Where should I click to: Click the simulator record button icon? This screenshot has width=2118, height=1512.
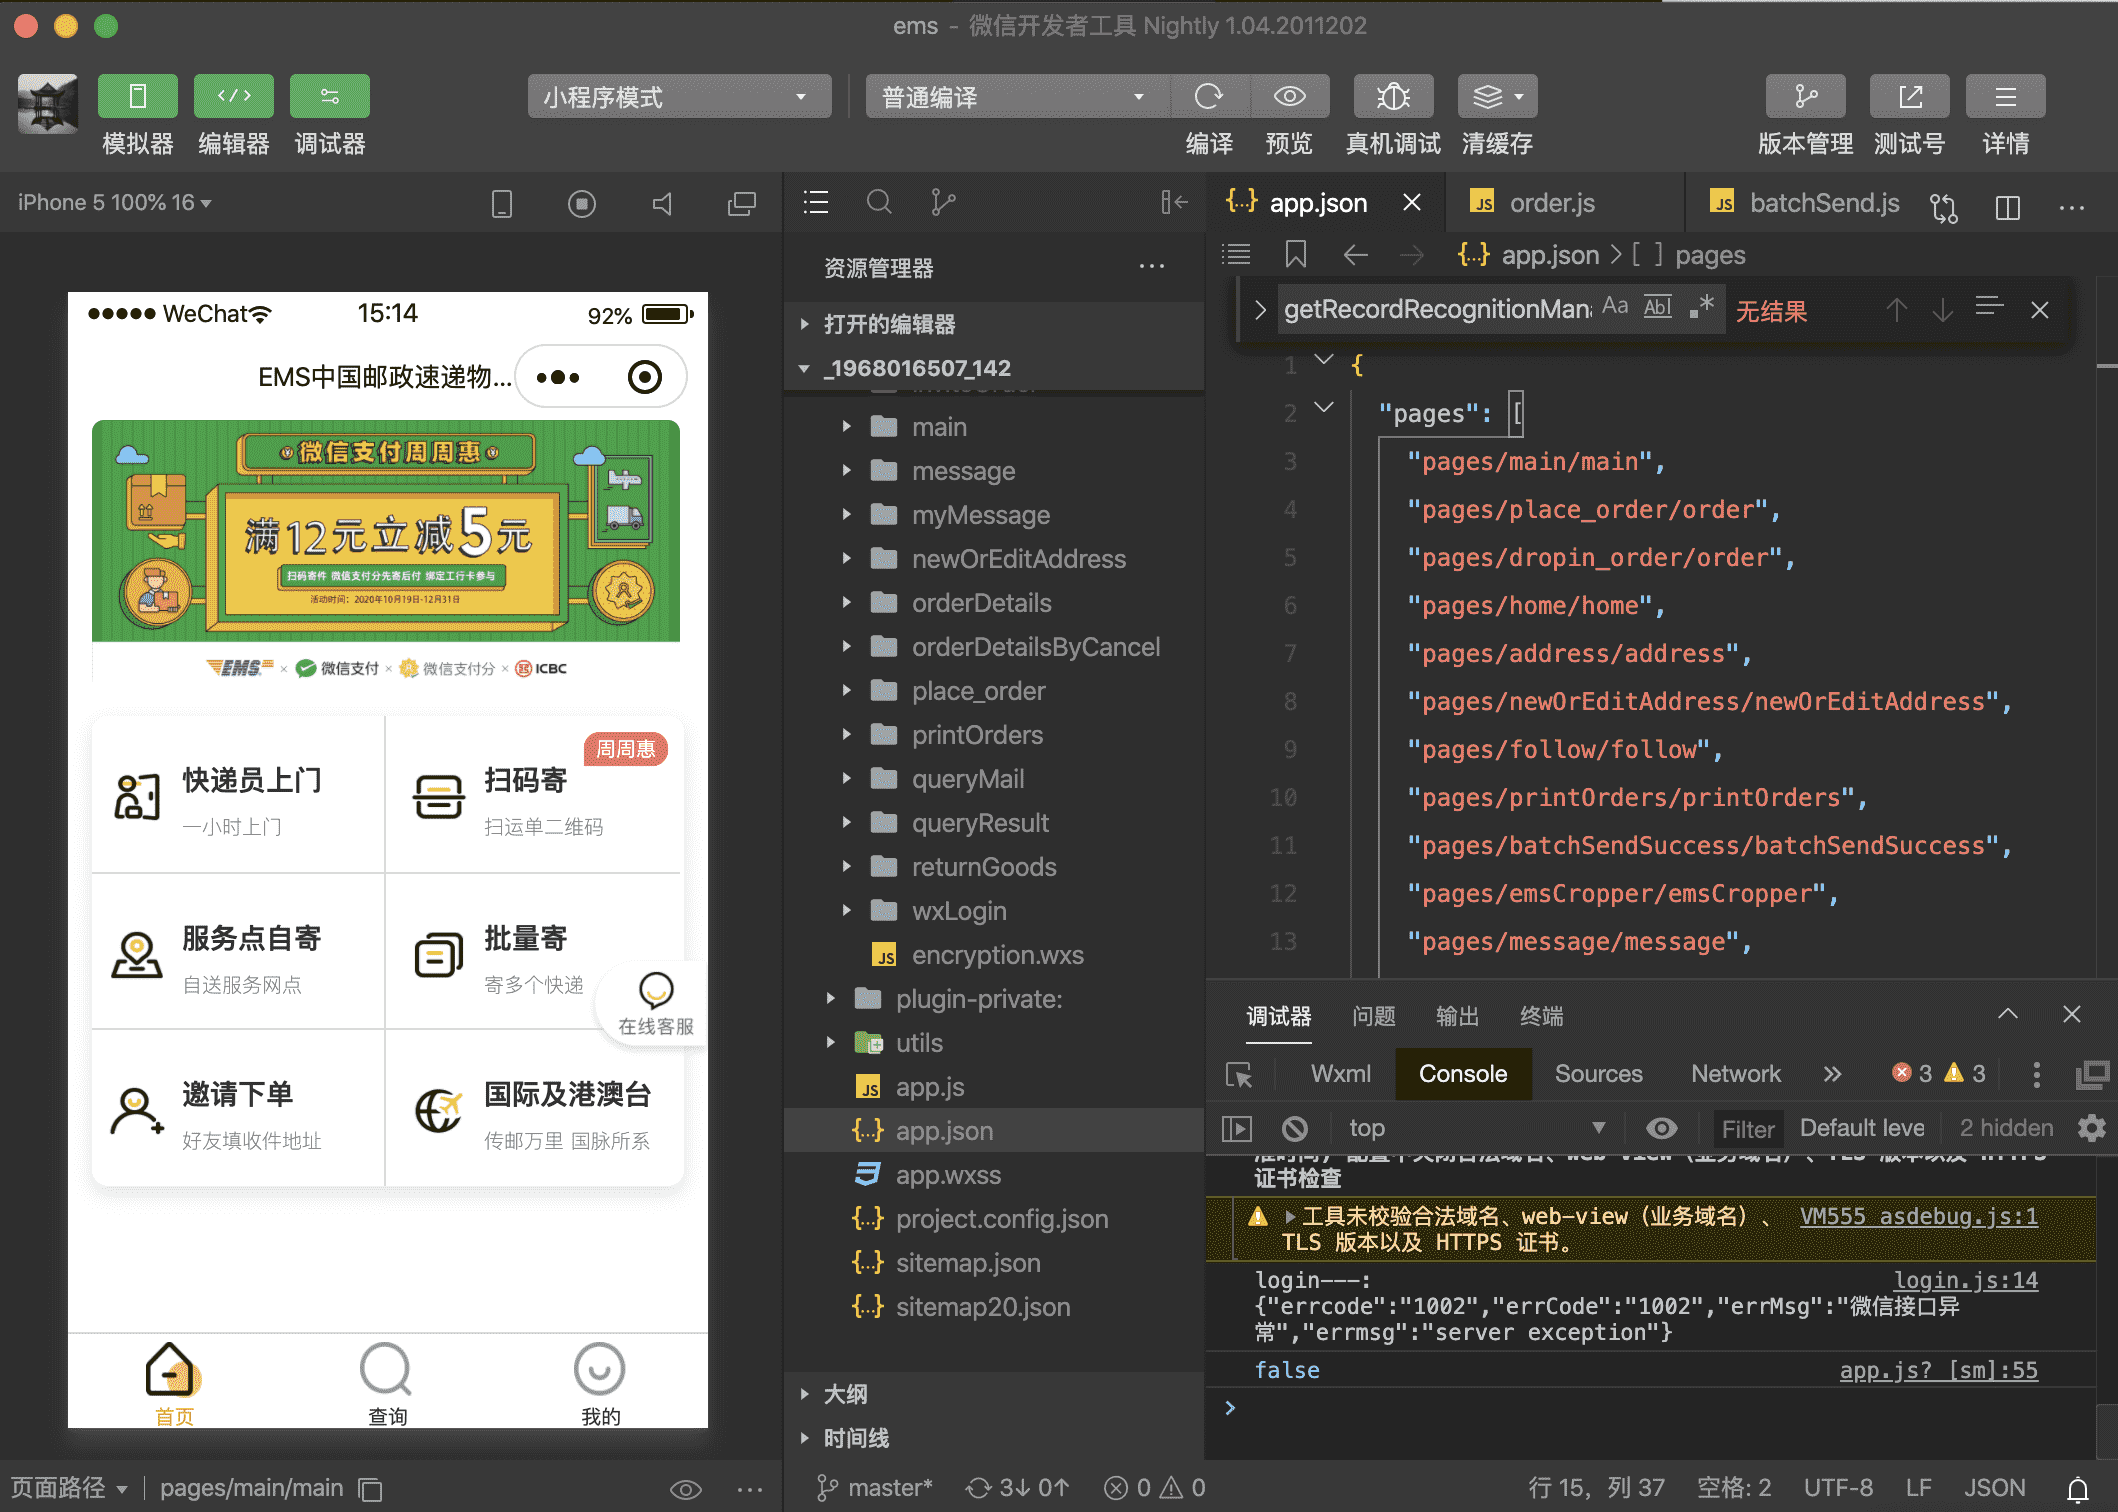(x=582, y=204)
